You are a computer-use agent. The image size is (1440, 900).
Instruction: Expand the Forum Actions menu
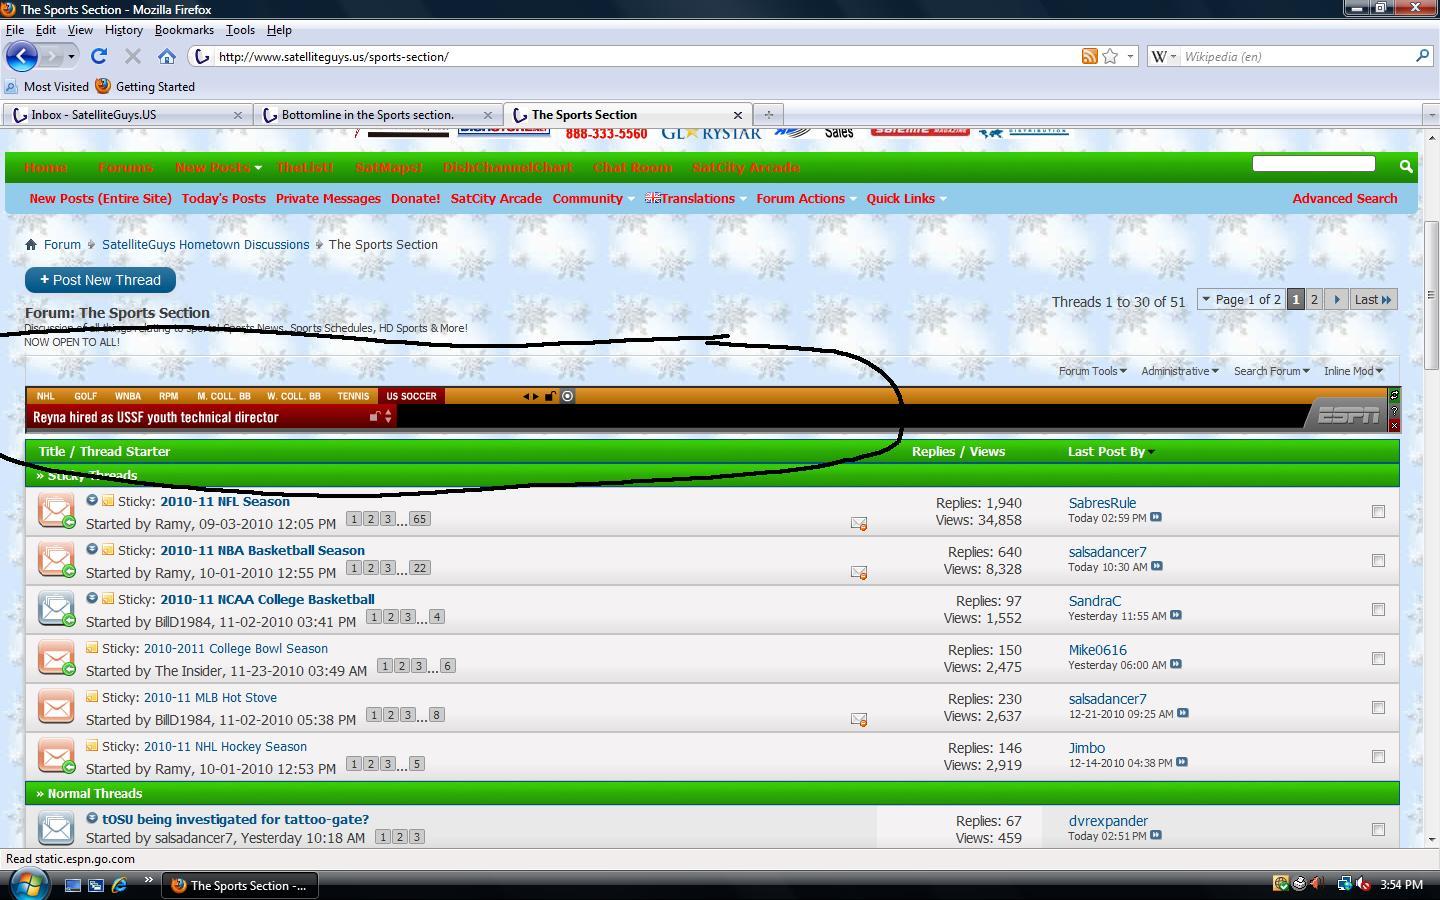pos(806,198)
